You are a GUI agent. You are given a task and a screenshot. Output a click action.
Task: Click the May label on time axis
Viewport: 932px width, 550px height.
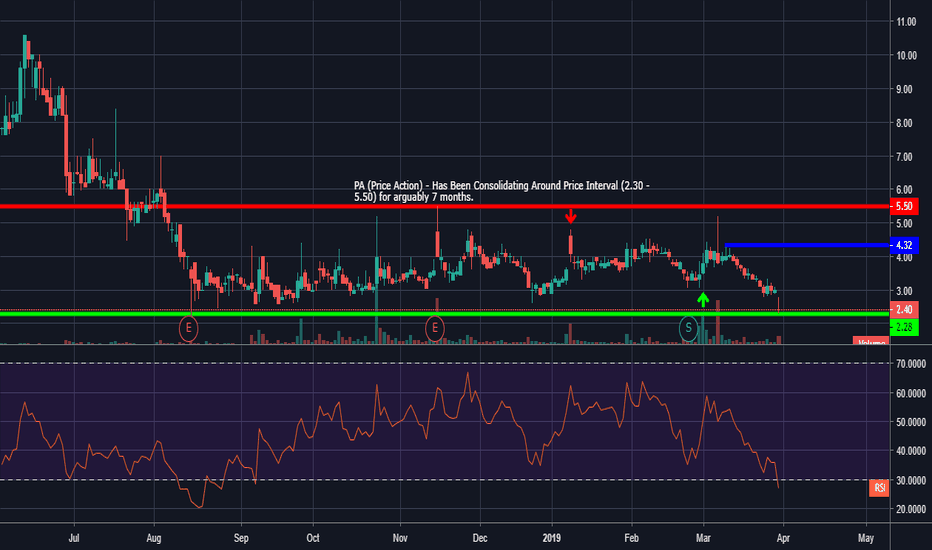866,538
